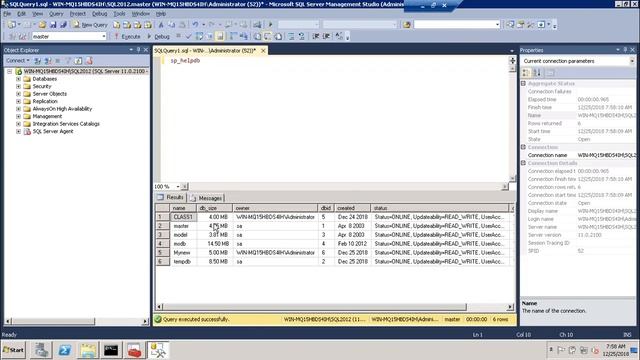The height and width of the screenshot is (360, 640).
Task: Click the Connection name property row
Action: click(x=578, y=155)
